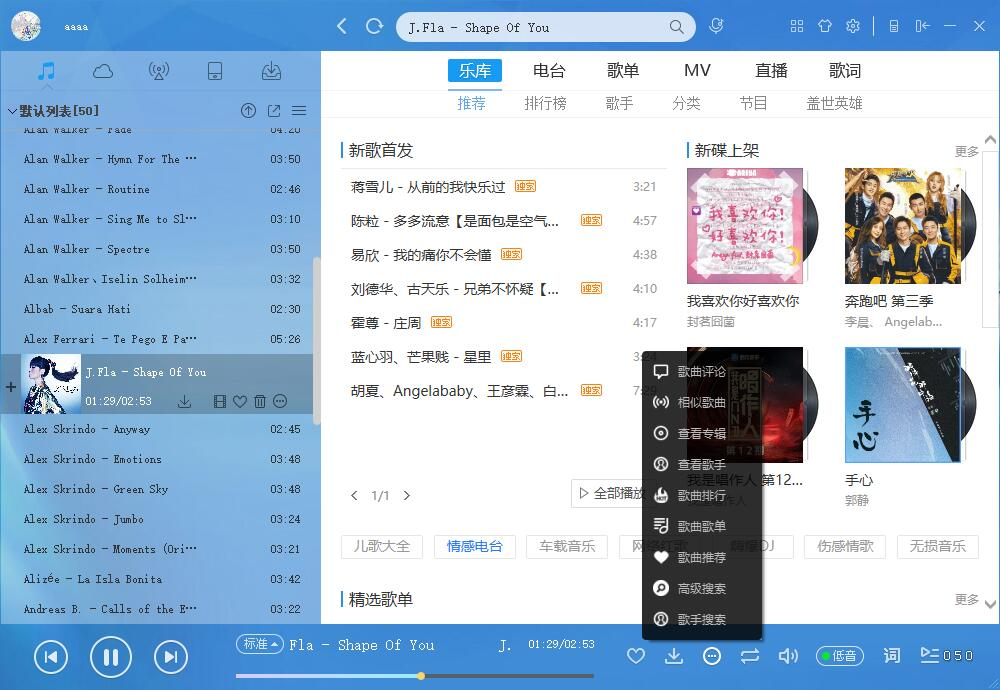Click the playlist panel scrollbar
This screenshot has width=1000, height=690.
click(316, 341)
